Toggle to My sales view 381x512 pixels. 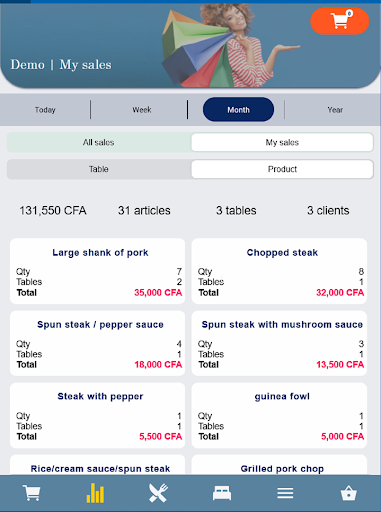[282, 142]
